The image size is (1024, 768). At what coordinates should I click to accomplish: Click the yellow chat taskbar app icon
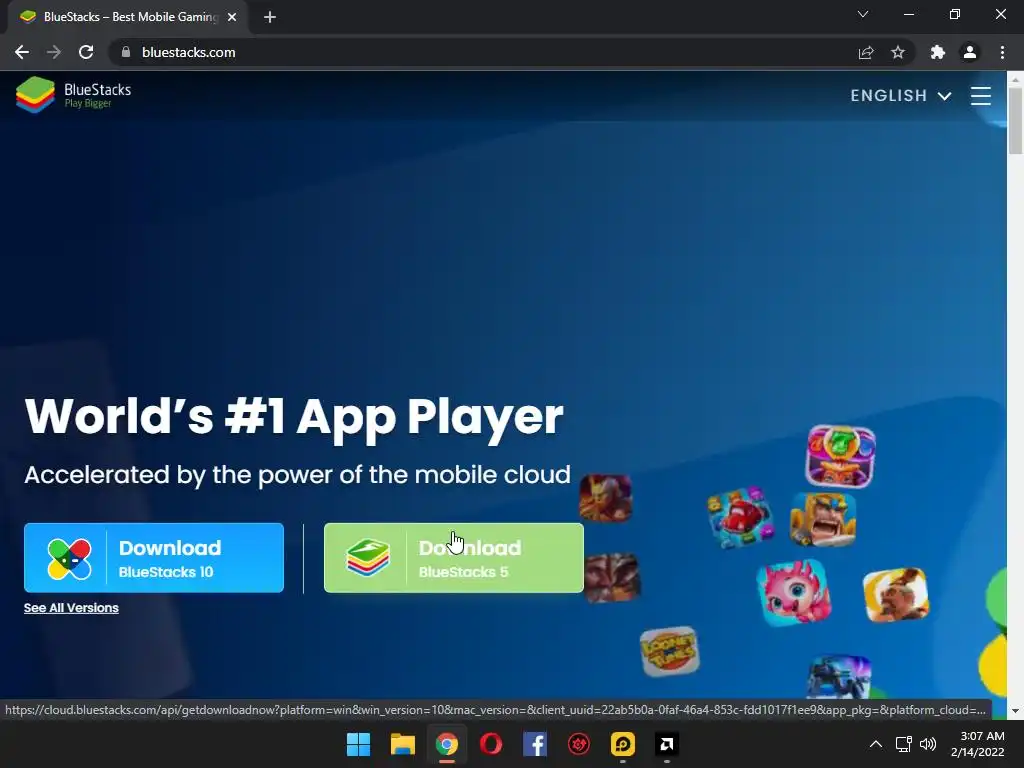623,744
